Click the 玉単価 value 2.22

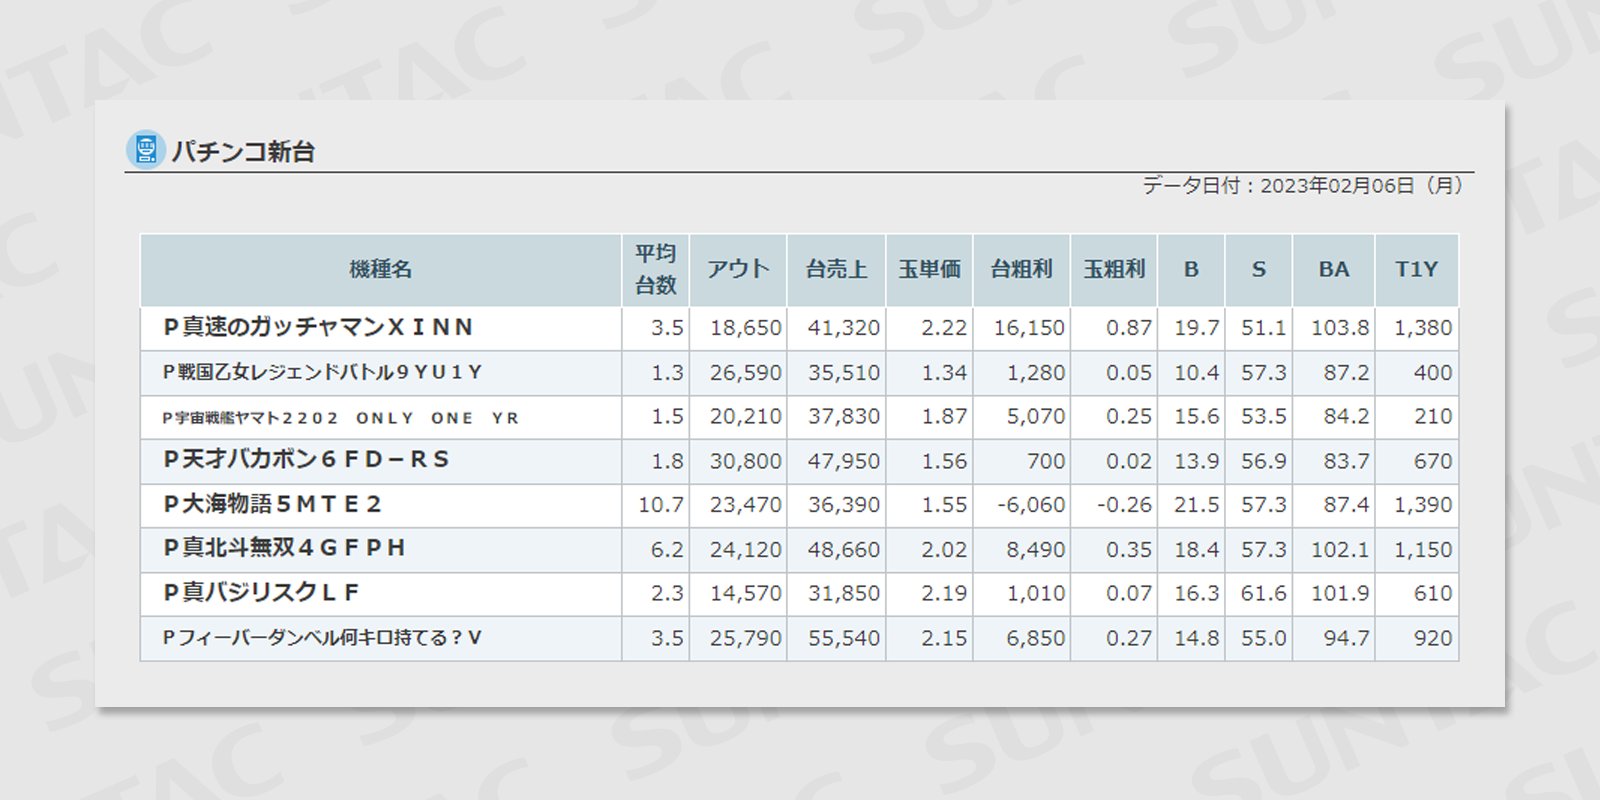coord(944,328)
